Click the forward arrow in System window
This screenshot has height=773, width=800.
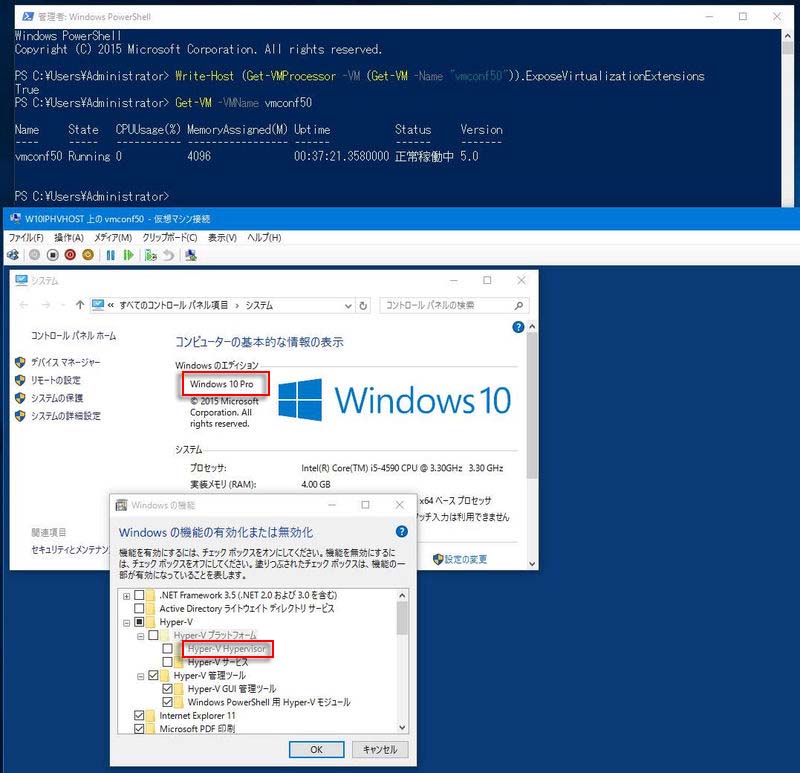[x=46, y=305]
